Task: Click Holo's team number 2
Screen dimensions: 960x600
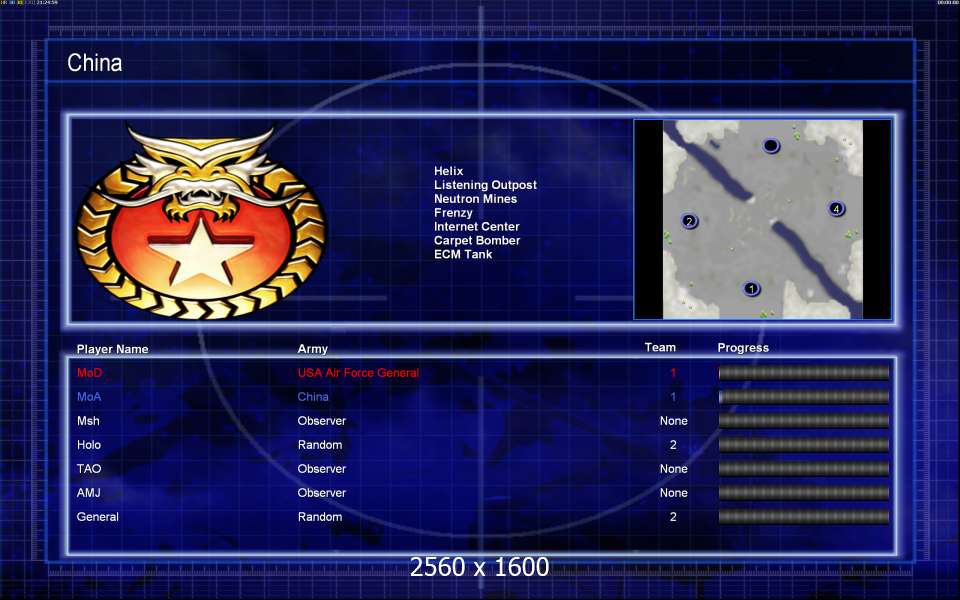Action: (673, 444)
